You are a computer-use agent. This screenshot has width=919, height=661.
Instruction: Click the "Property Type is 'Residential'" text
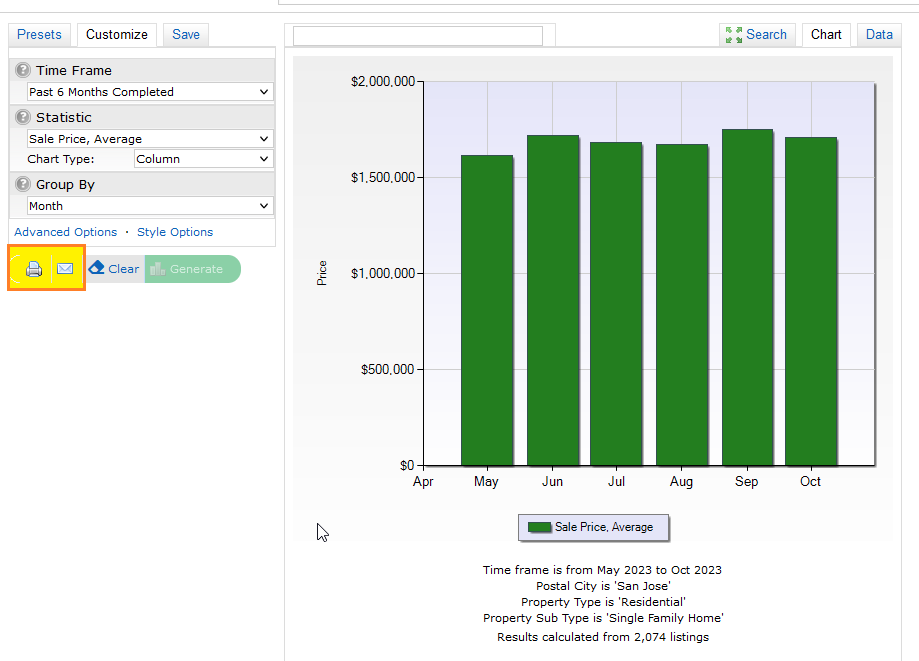[x=603, y=602]
